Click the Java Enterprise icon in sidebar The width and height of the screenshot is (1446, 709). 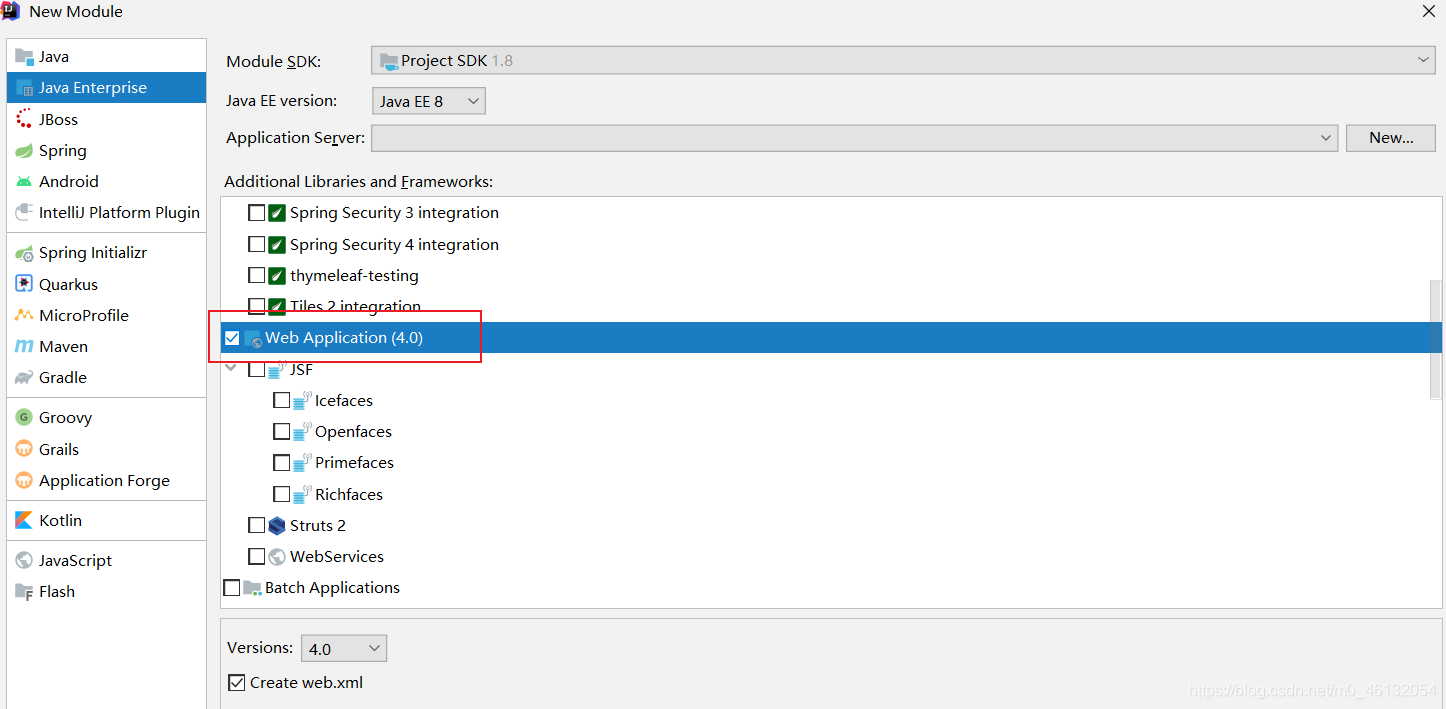click(24, 88)
